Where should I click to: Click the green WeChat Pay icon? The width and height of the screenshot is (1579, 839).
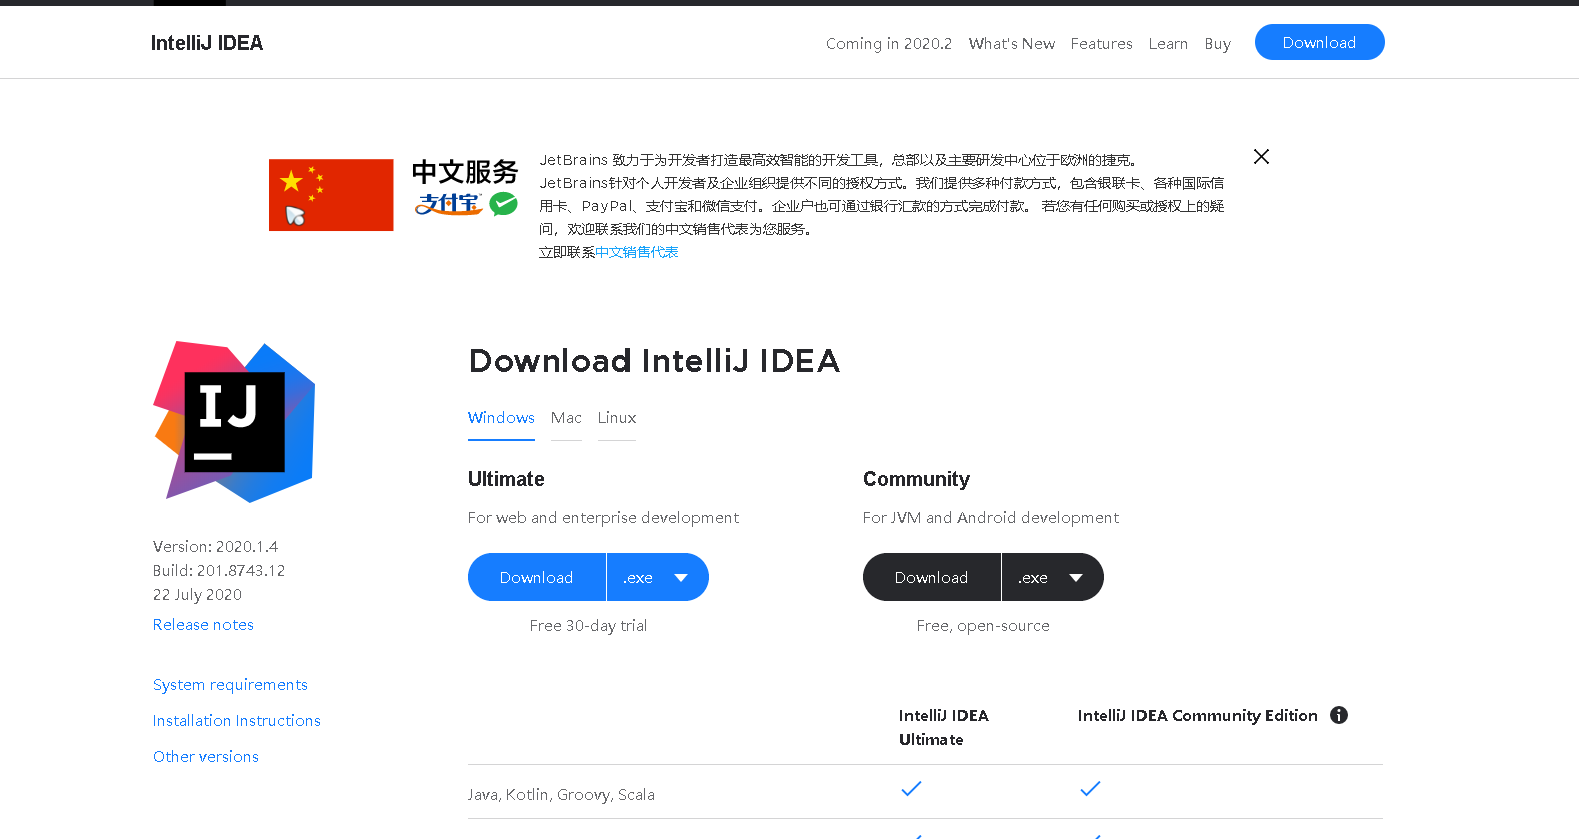[504, 204]
